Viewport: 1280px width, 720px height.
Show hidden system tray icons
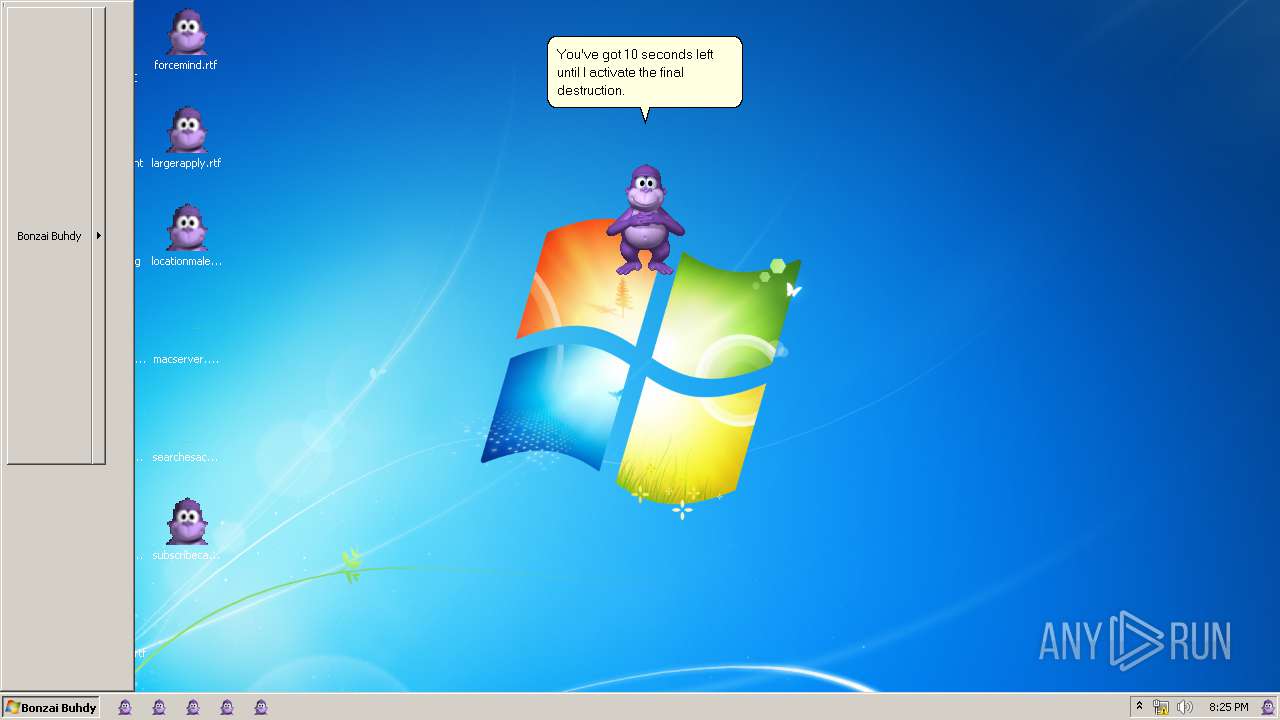click(1139, 707)
